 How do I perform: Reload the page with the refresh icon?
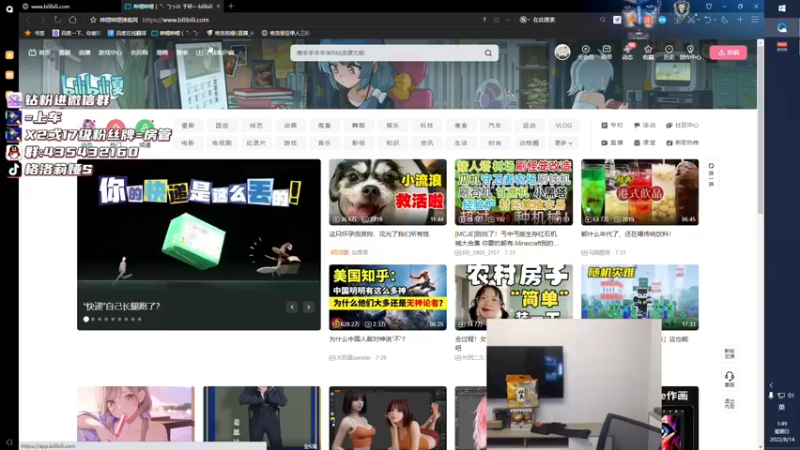pyautogui.click(x=58, y=20)
